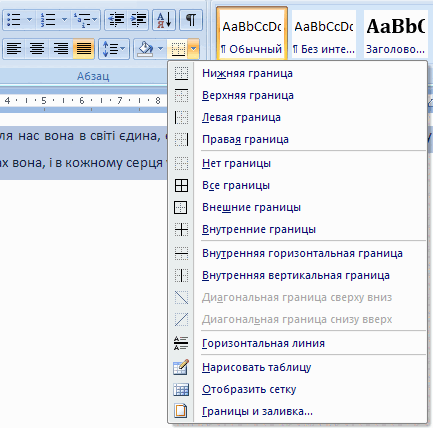Choose Внешние границы menu text
433x428 pixels.
coord(251,207)
